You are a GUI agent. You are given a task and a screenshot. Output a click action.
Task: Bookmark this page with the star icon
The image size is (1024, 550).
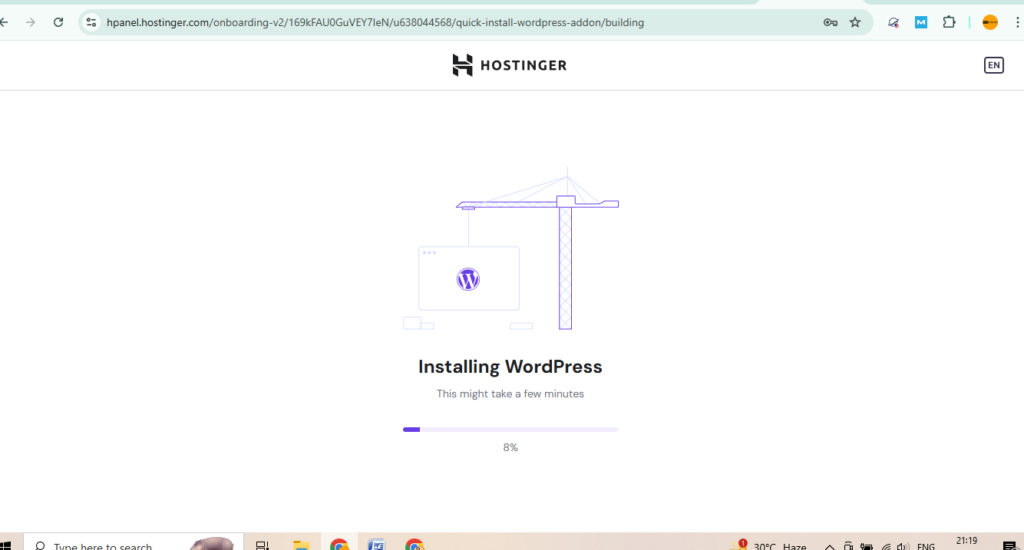(855, 22)
